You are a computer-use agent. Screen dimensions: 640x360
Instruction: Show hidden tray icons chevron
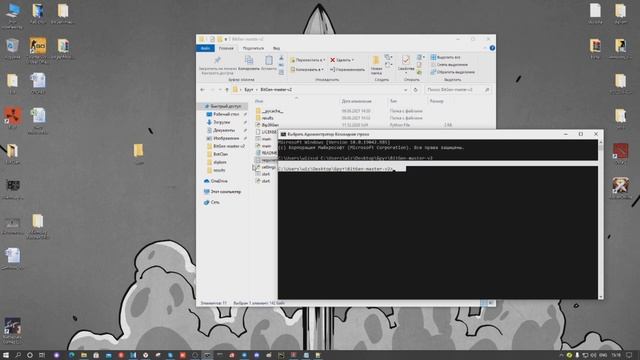(x=561, y=355)
